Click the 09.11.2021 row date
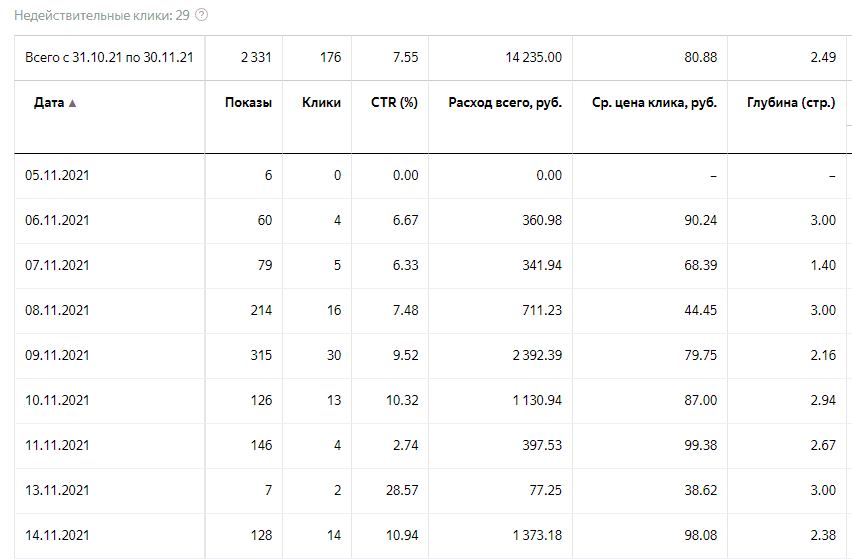The height and width of the screenshot is (559, 852). (x=57, y=356)
